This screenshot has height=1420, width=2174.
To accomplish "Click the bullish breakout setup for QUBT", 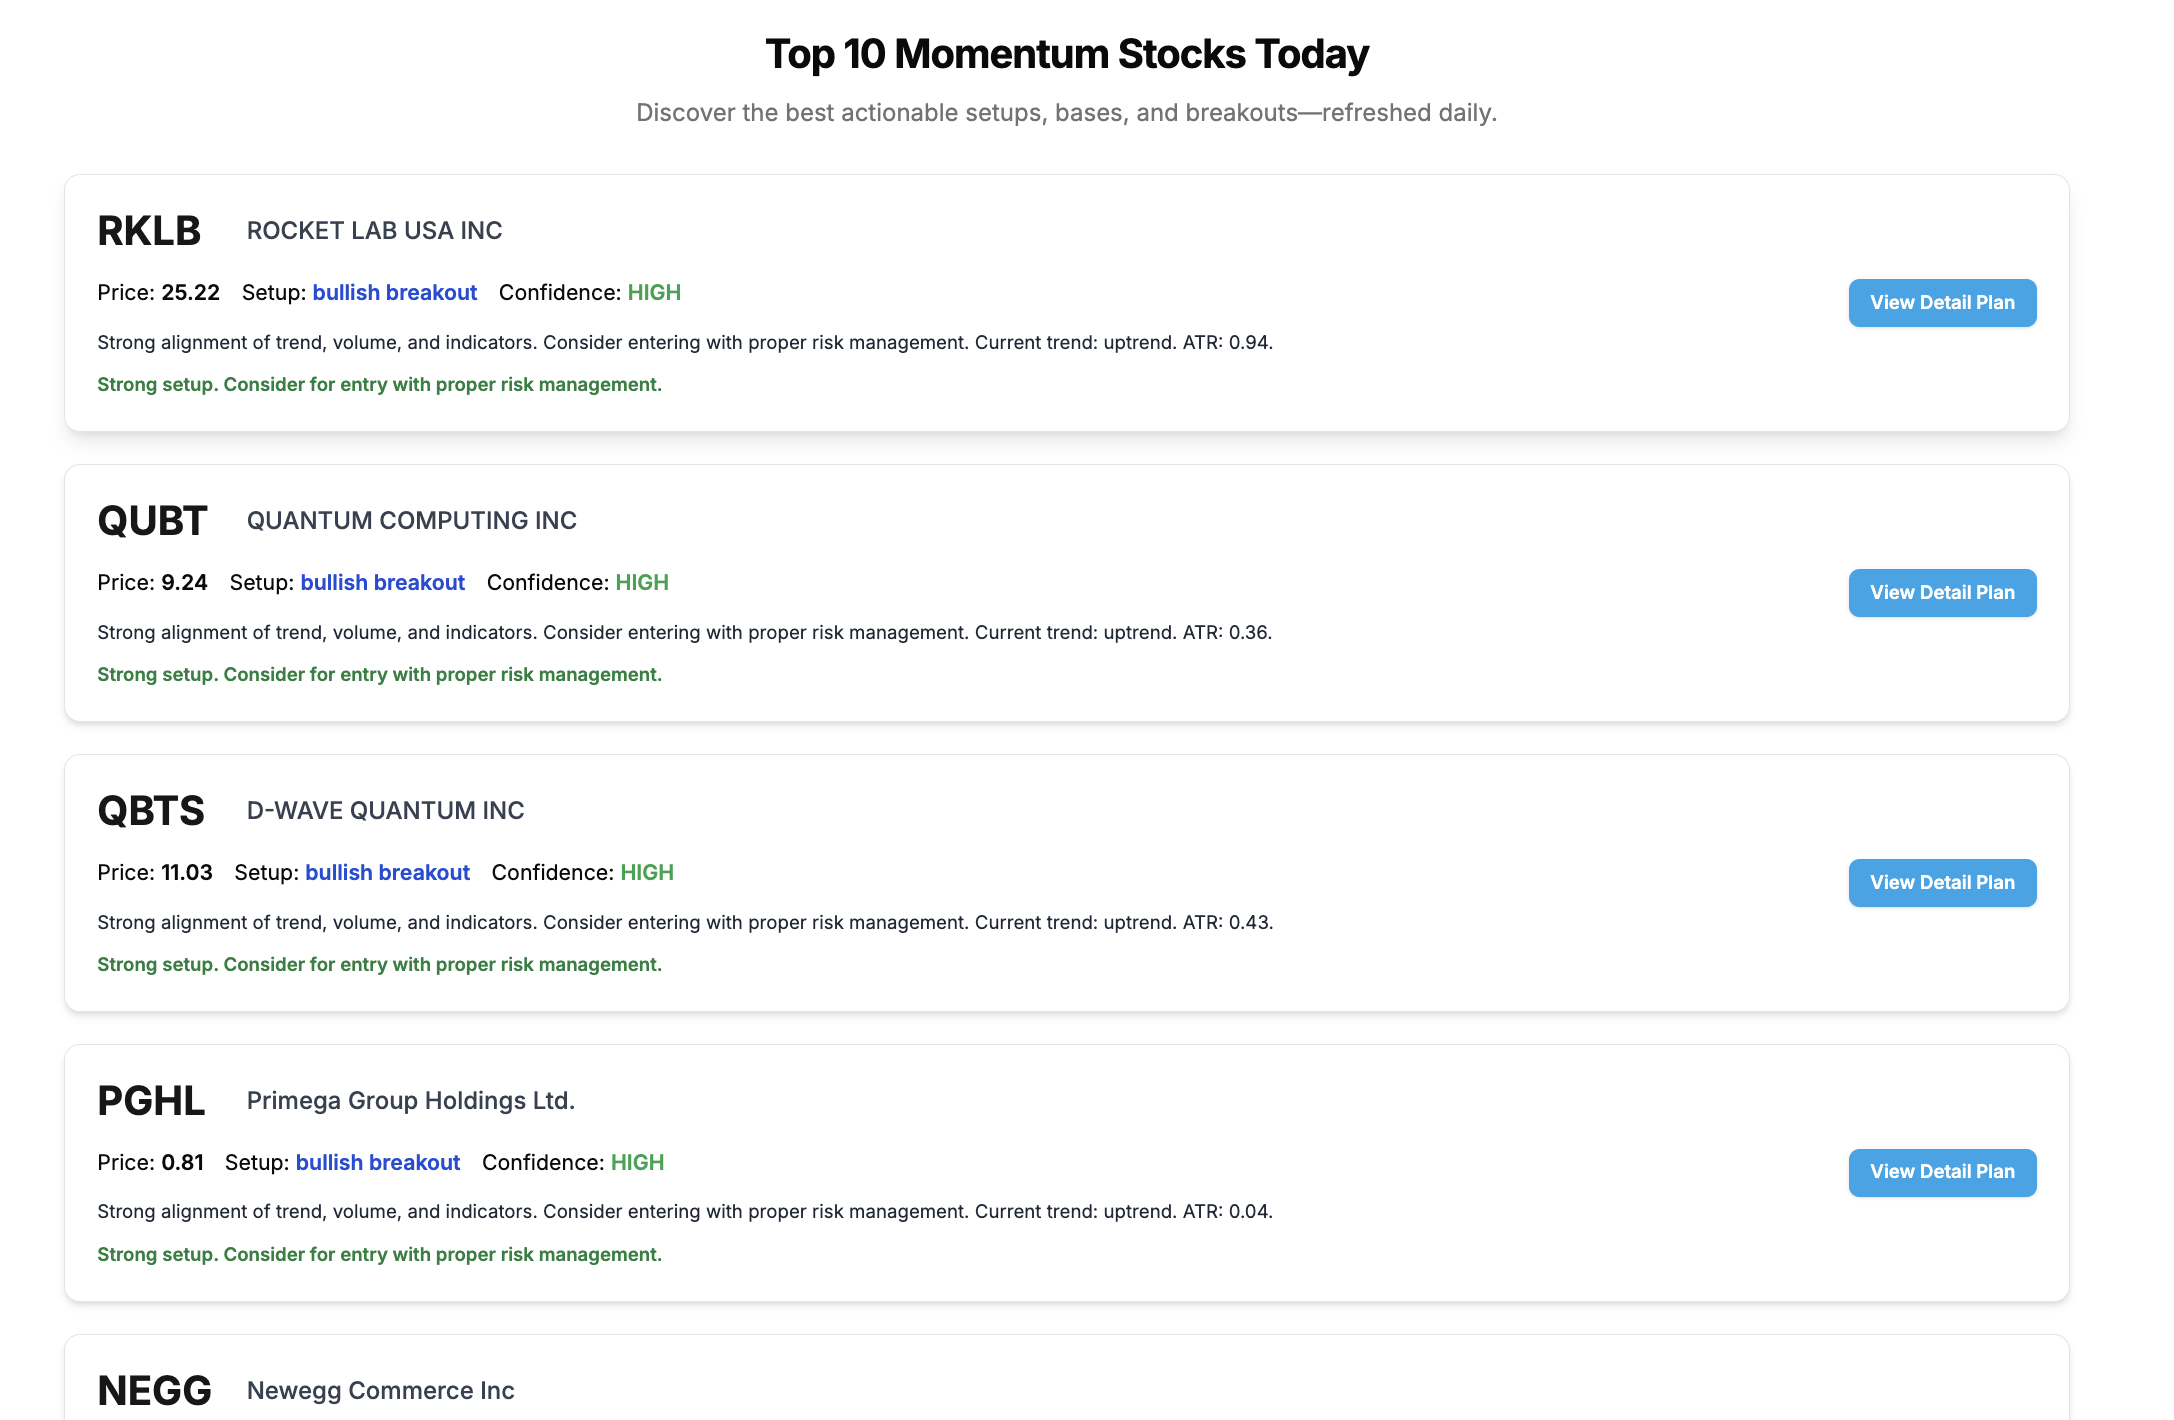I will pyautogui.click(x=383, y=583).
